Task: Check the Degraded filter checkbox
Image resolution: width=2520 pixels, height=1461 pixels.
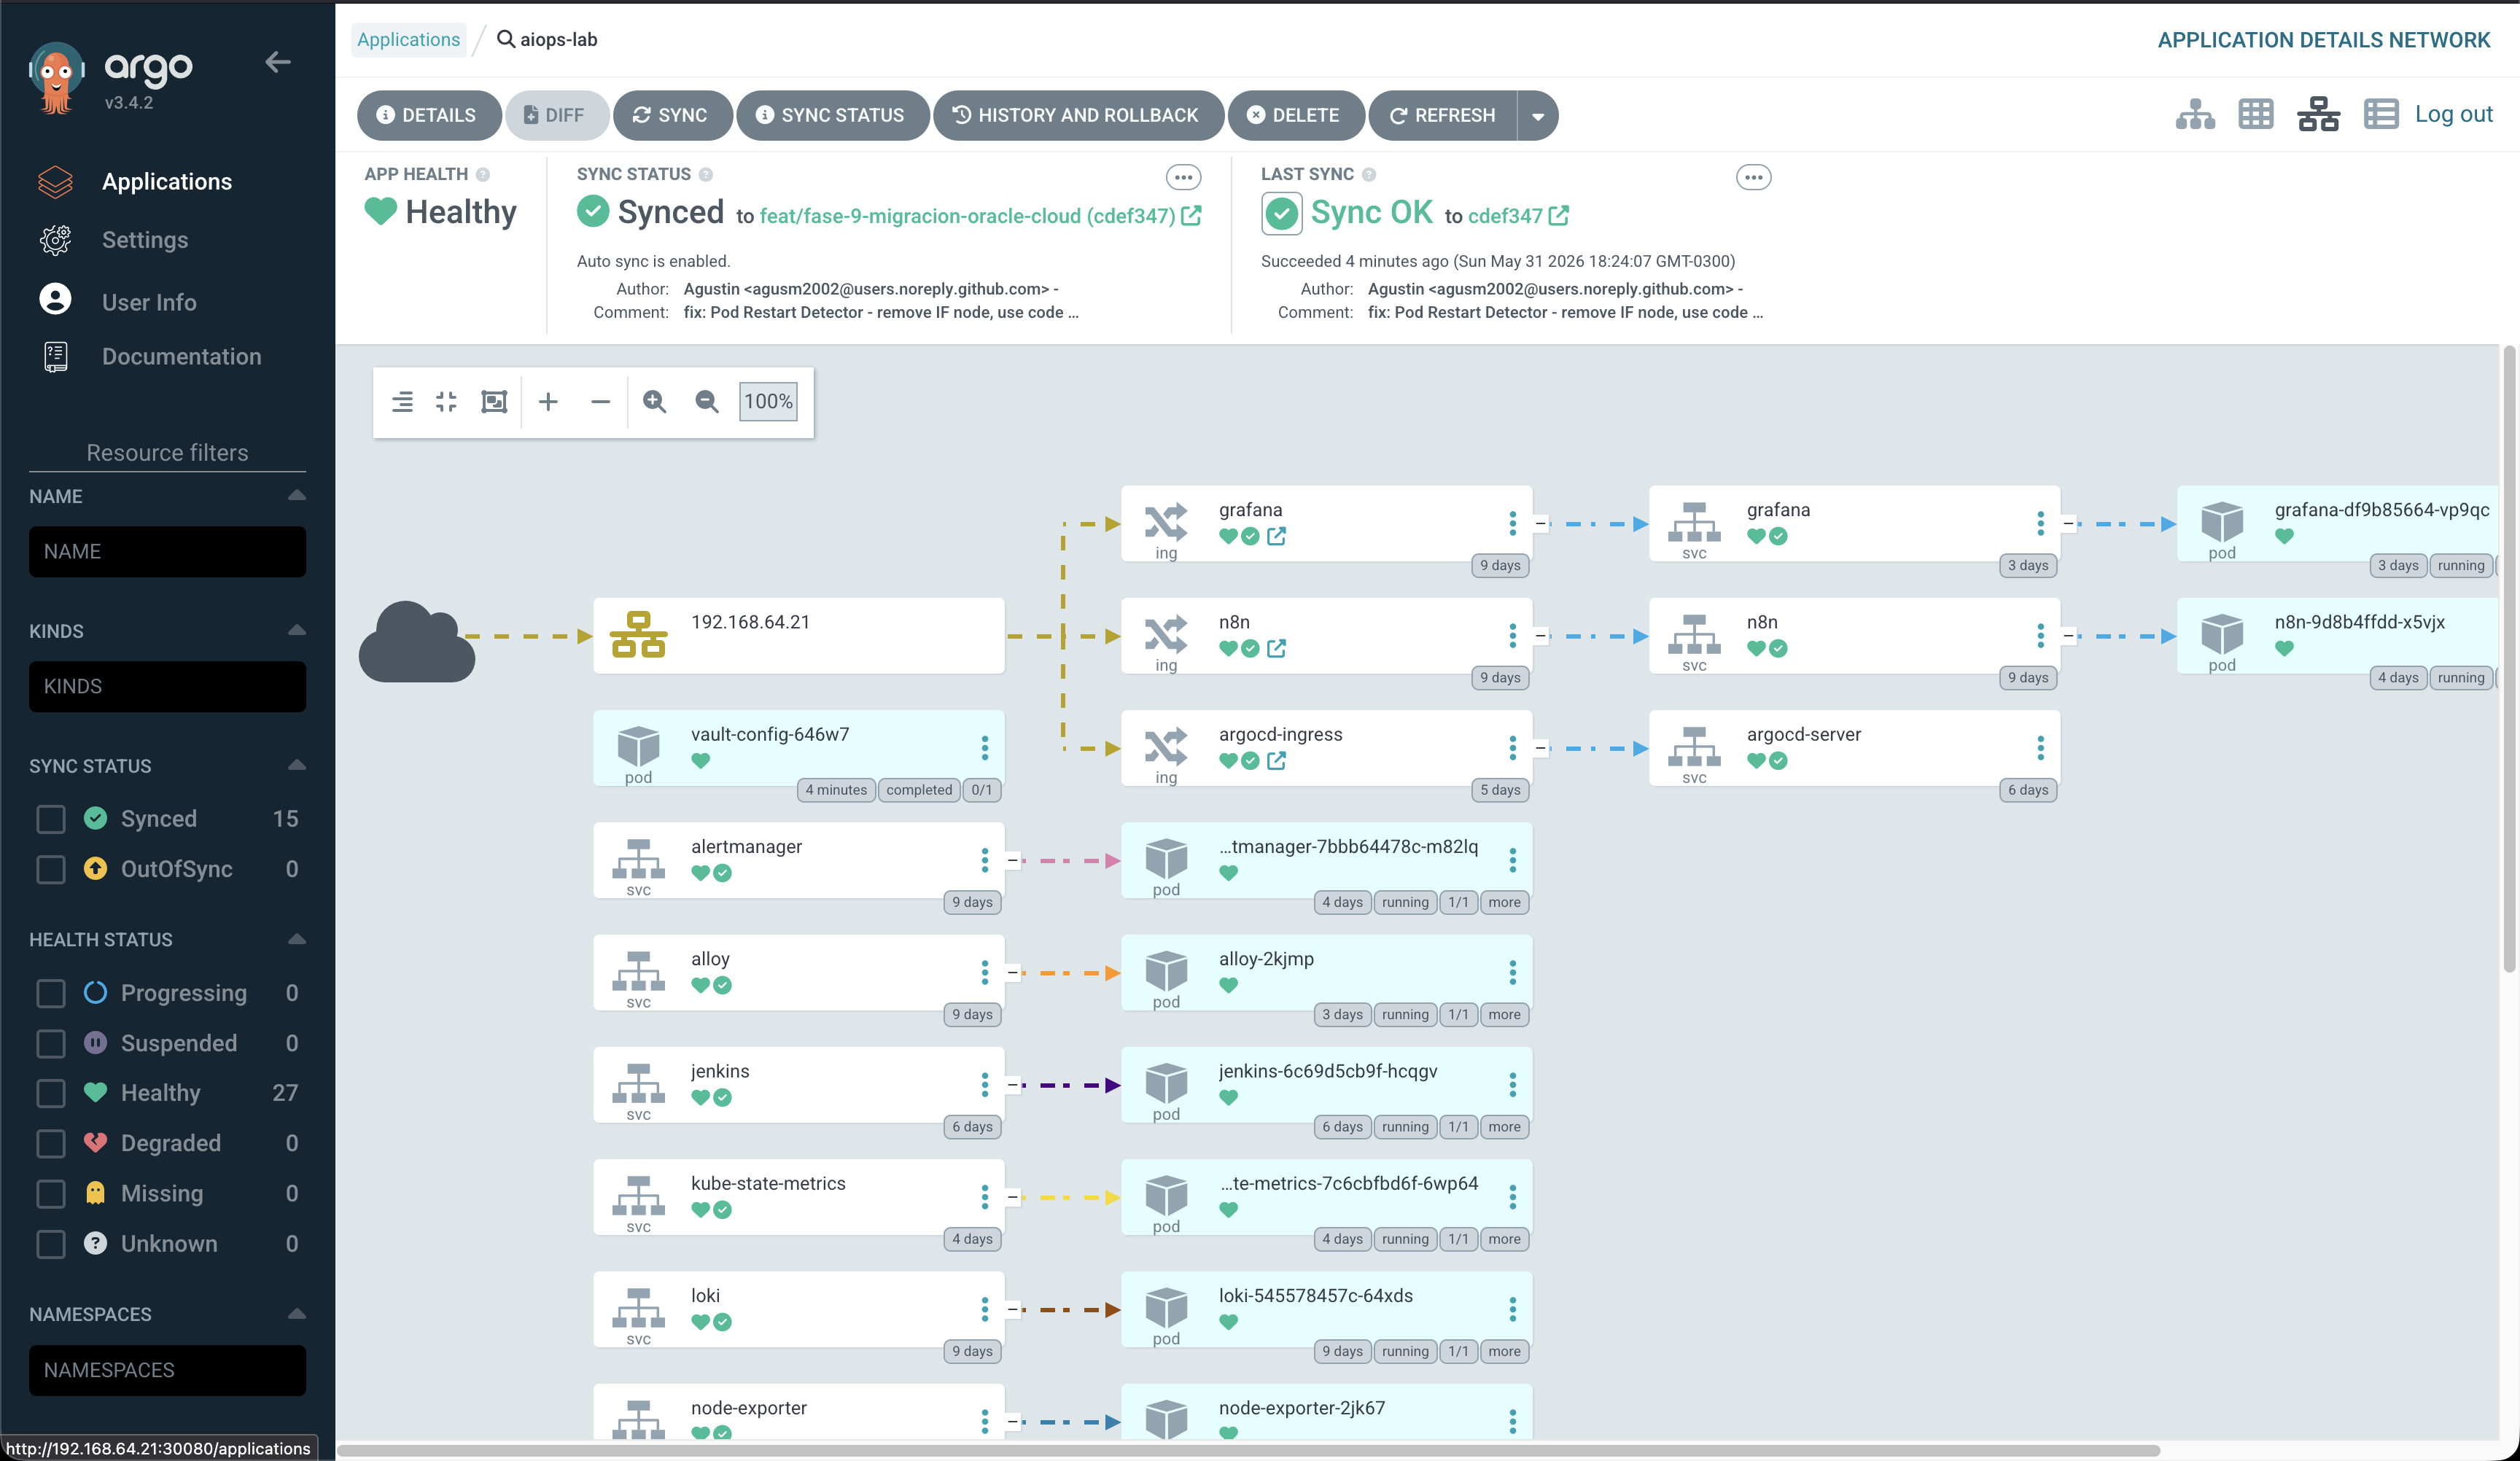Action: pos(51,1143)
